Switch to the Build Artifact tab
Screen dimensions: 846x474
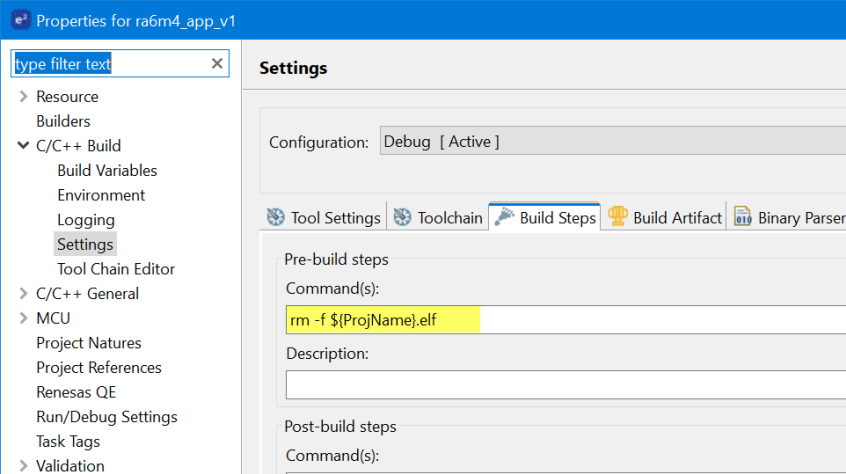[x=677, y=218]
